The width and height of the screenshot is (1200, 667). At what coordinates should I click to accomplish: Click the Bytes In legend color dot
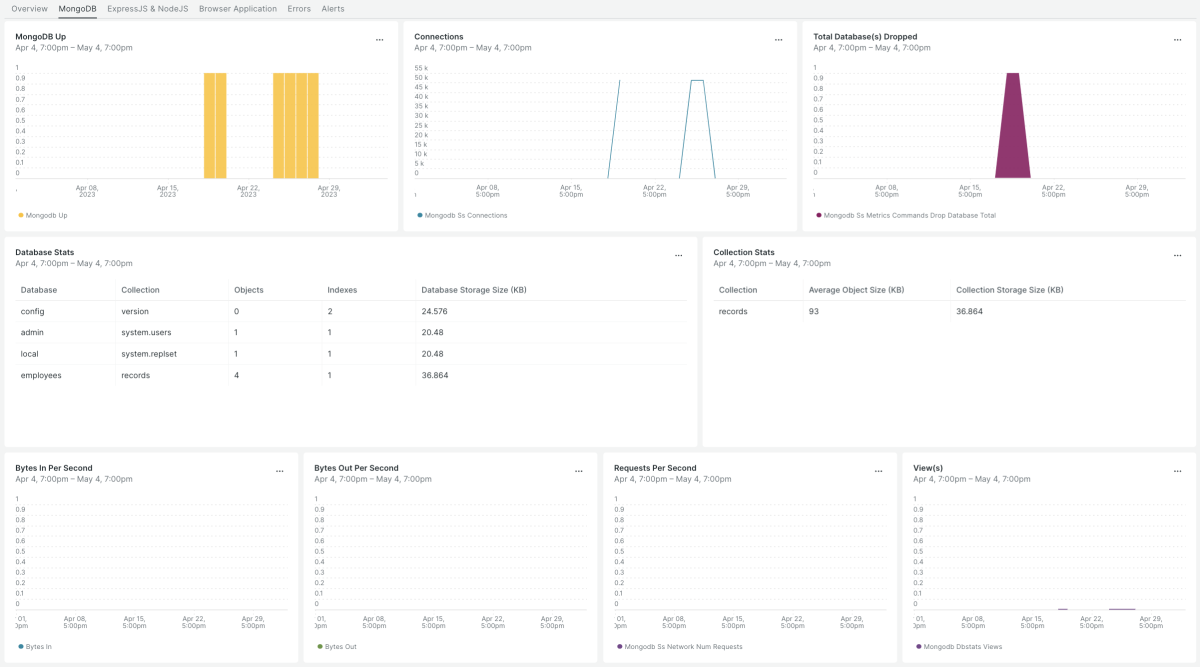(x=21, y=647)
